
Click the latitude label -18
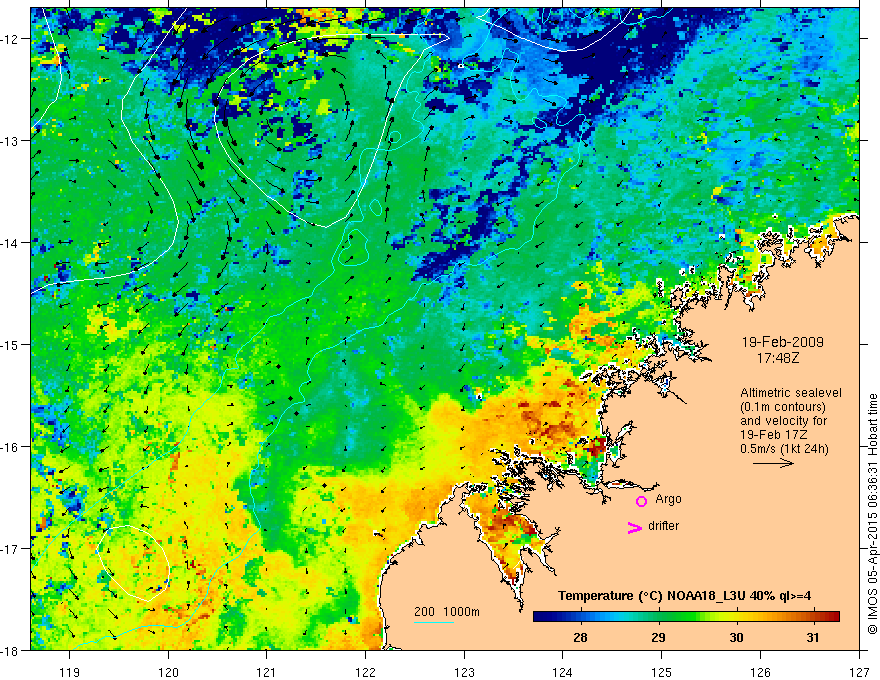coord(10,651)
